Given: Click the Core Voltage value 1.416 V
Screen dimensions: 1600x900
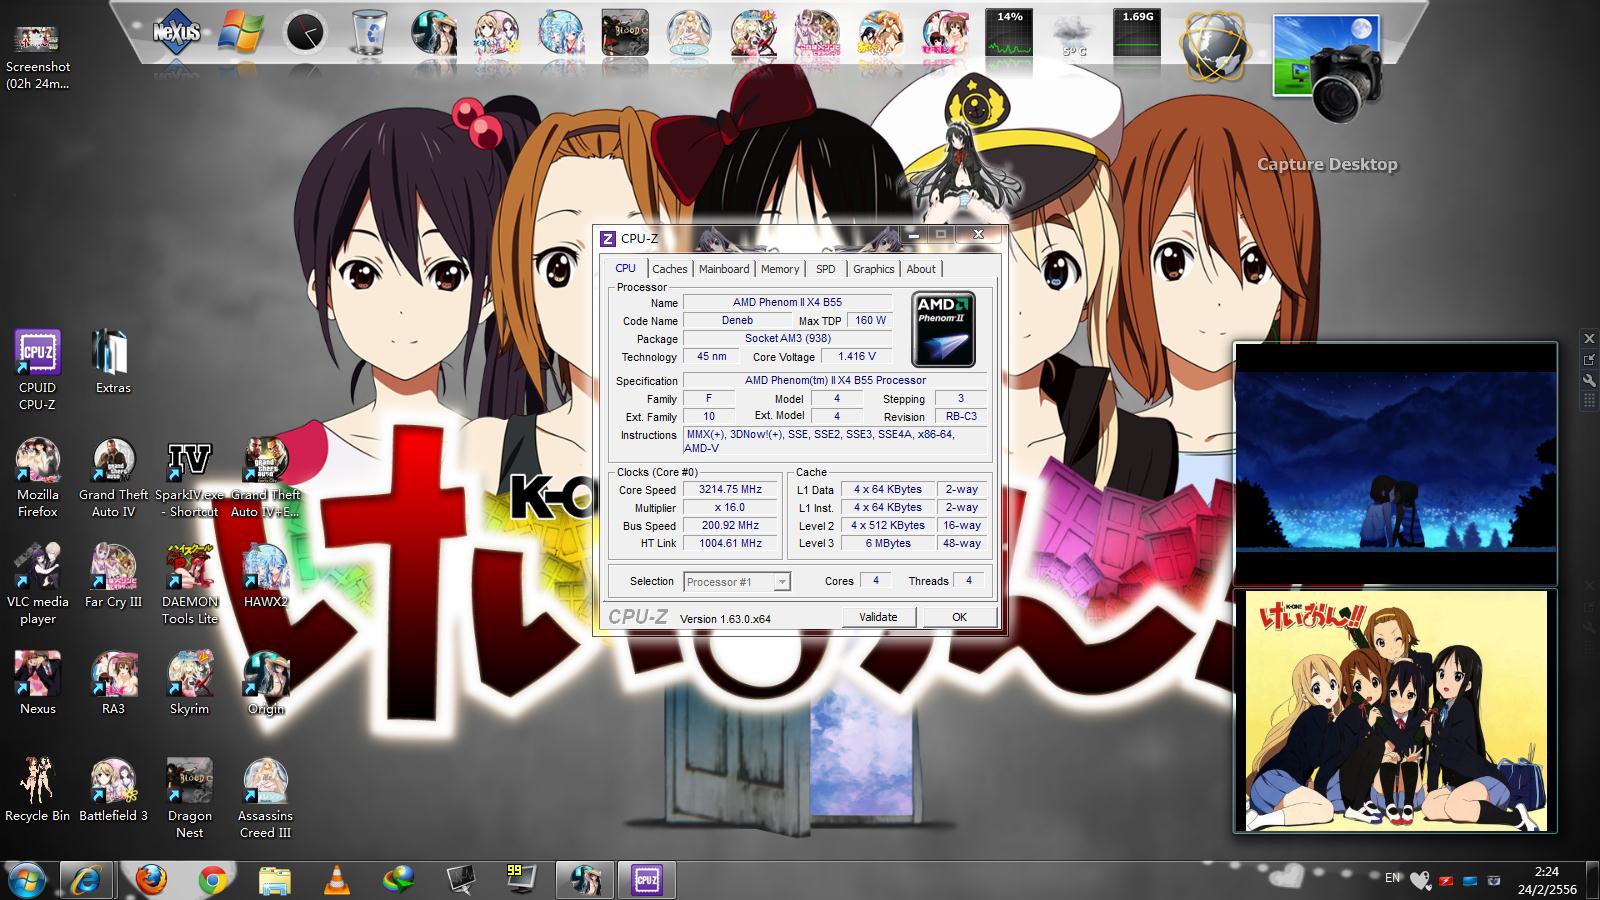Looking at the screenshot, I should tap(857, 356).
